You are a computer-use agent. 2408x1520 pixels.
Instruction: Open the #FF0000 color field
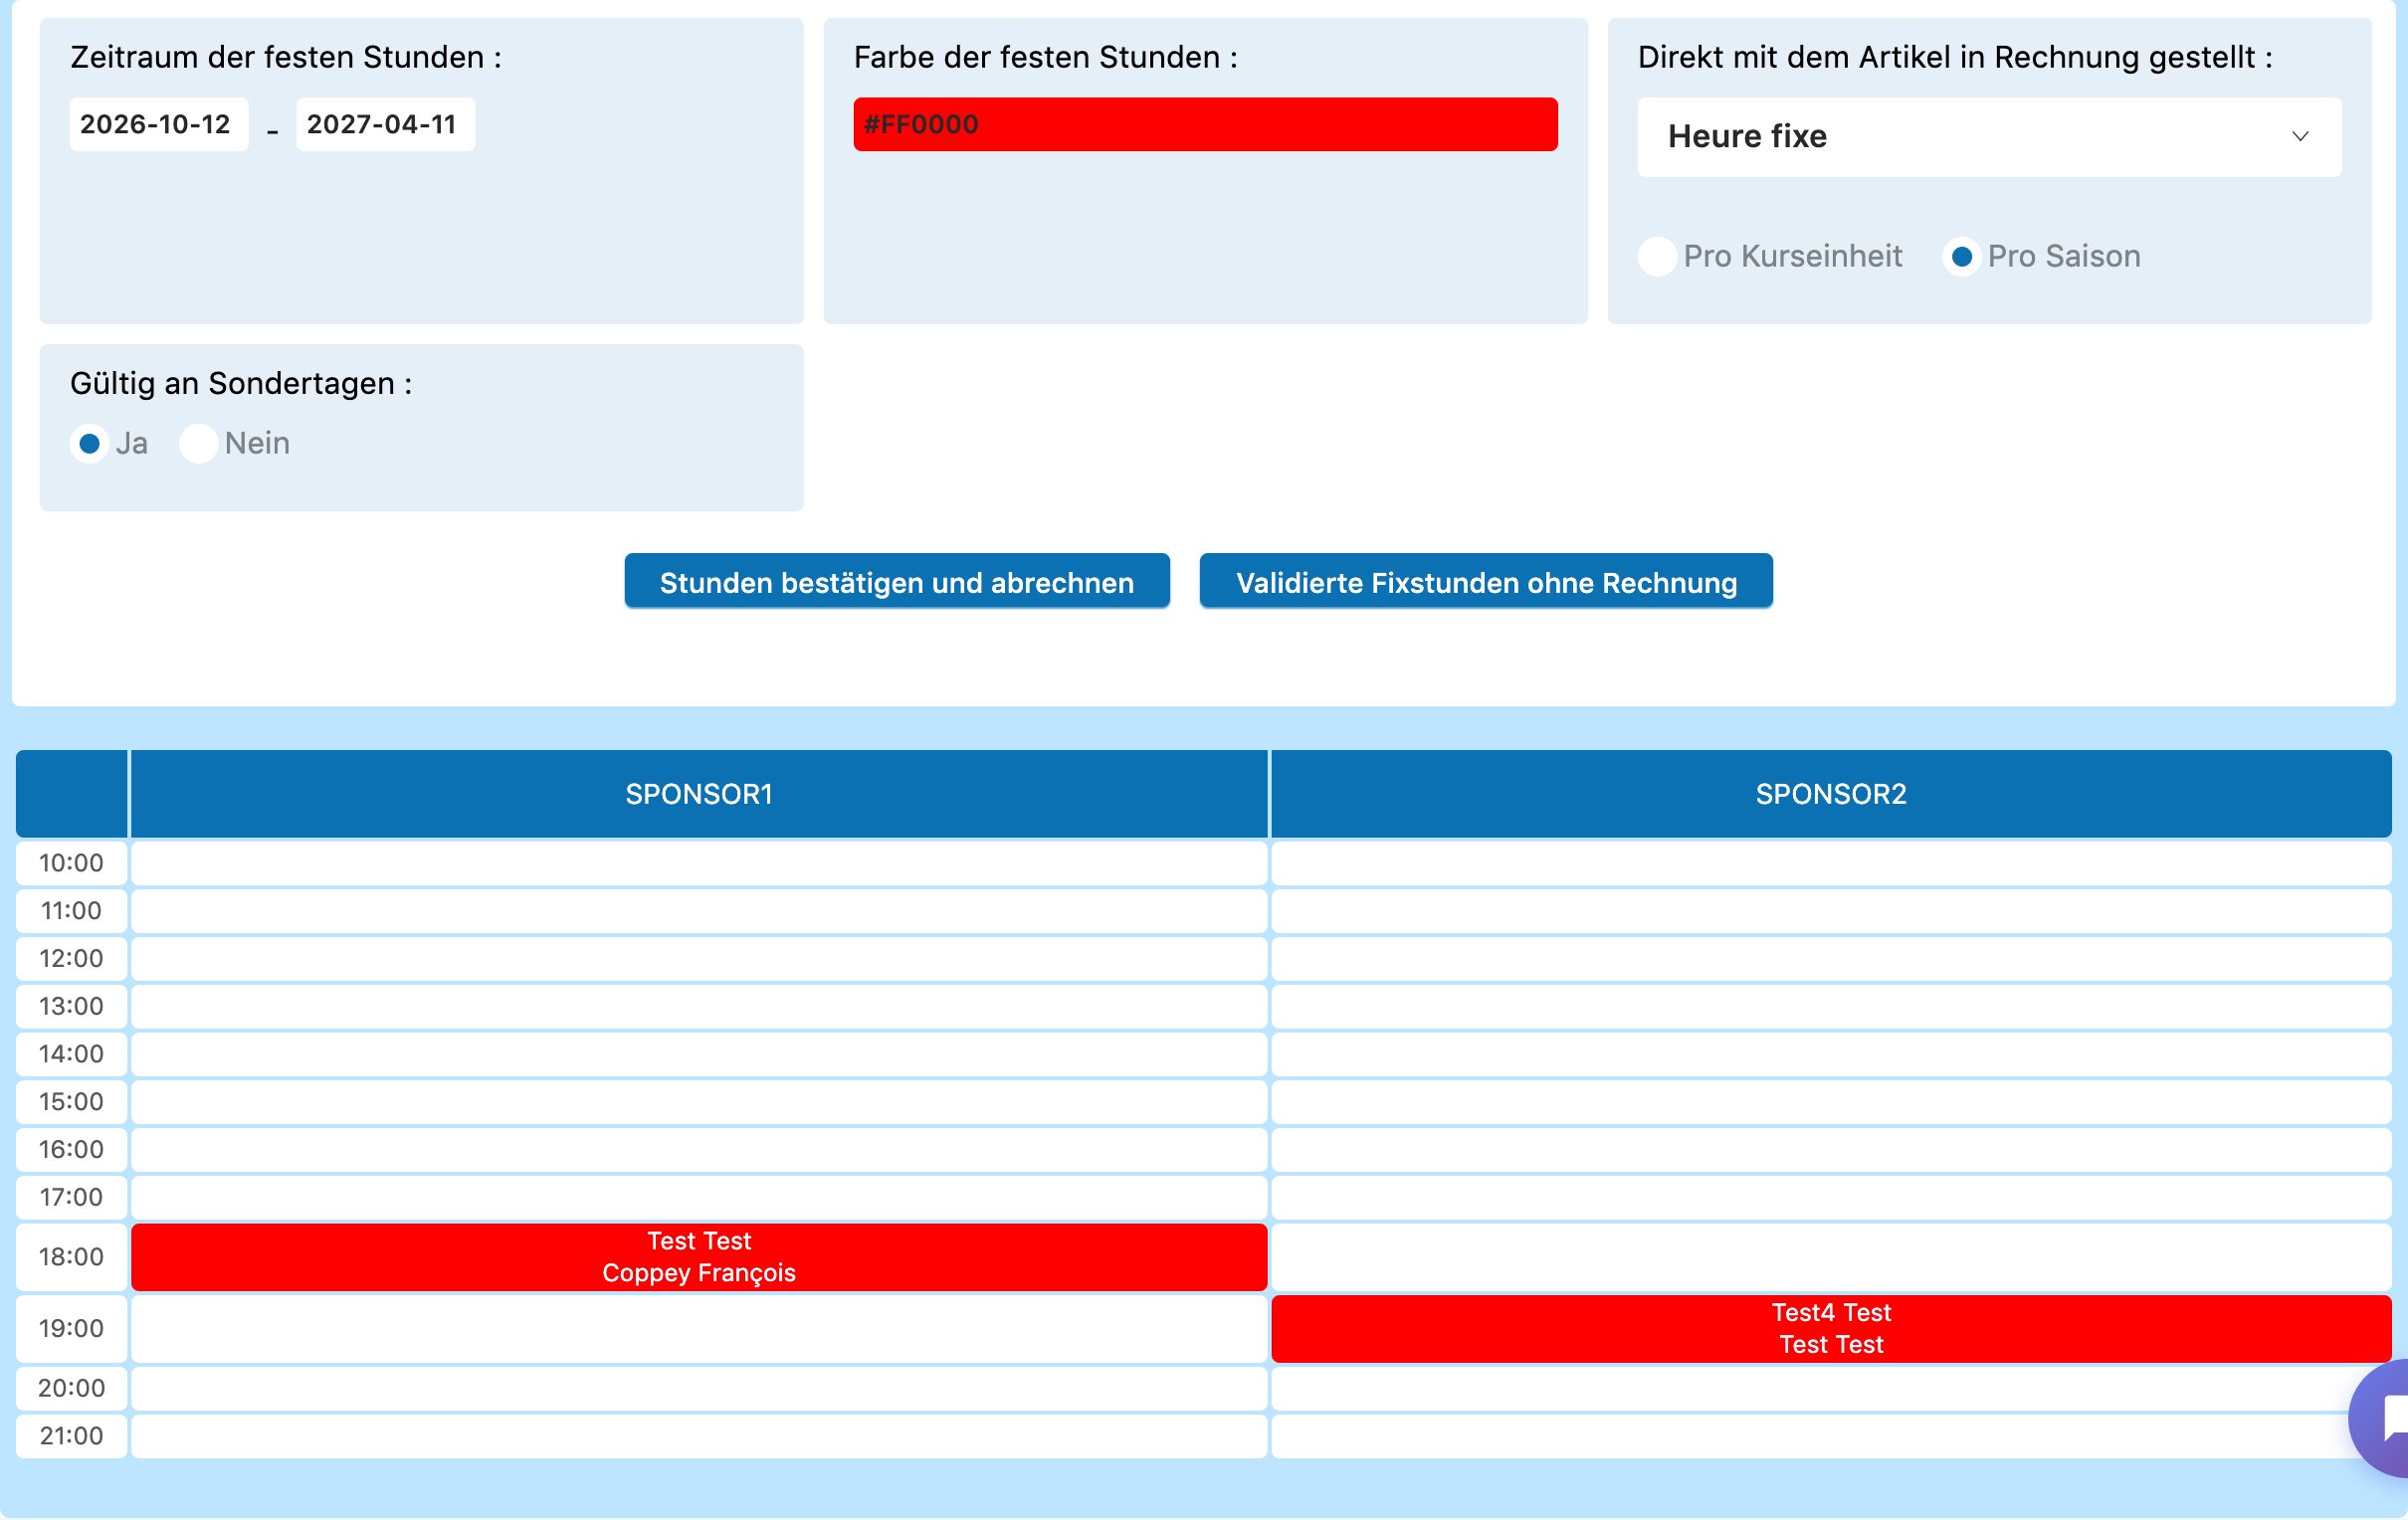click(x=1205, y=125)
